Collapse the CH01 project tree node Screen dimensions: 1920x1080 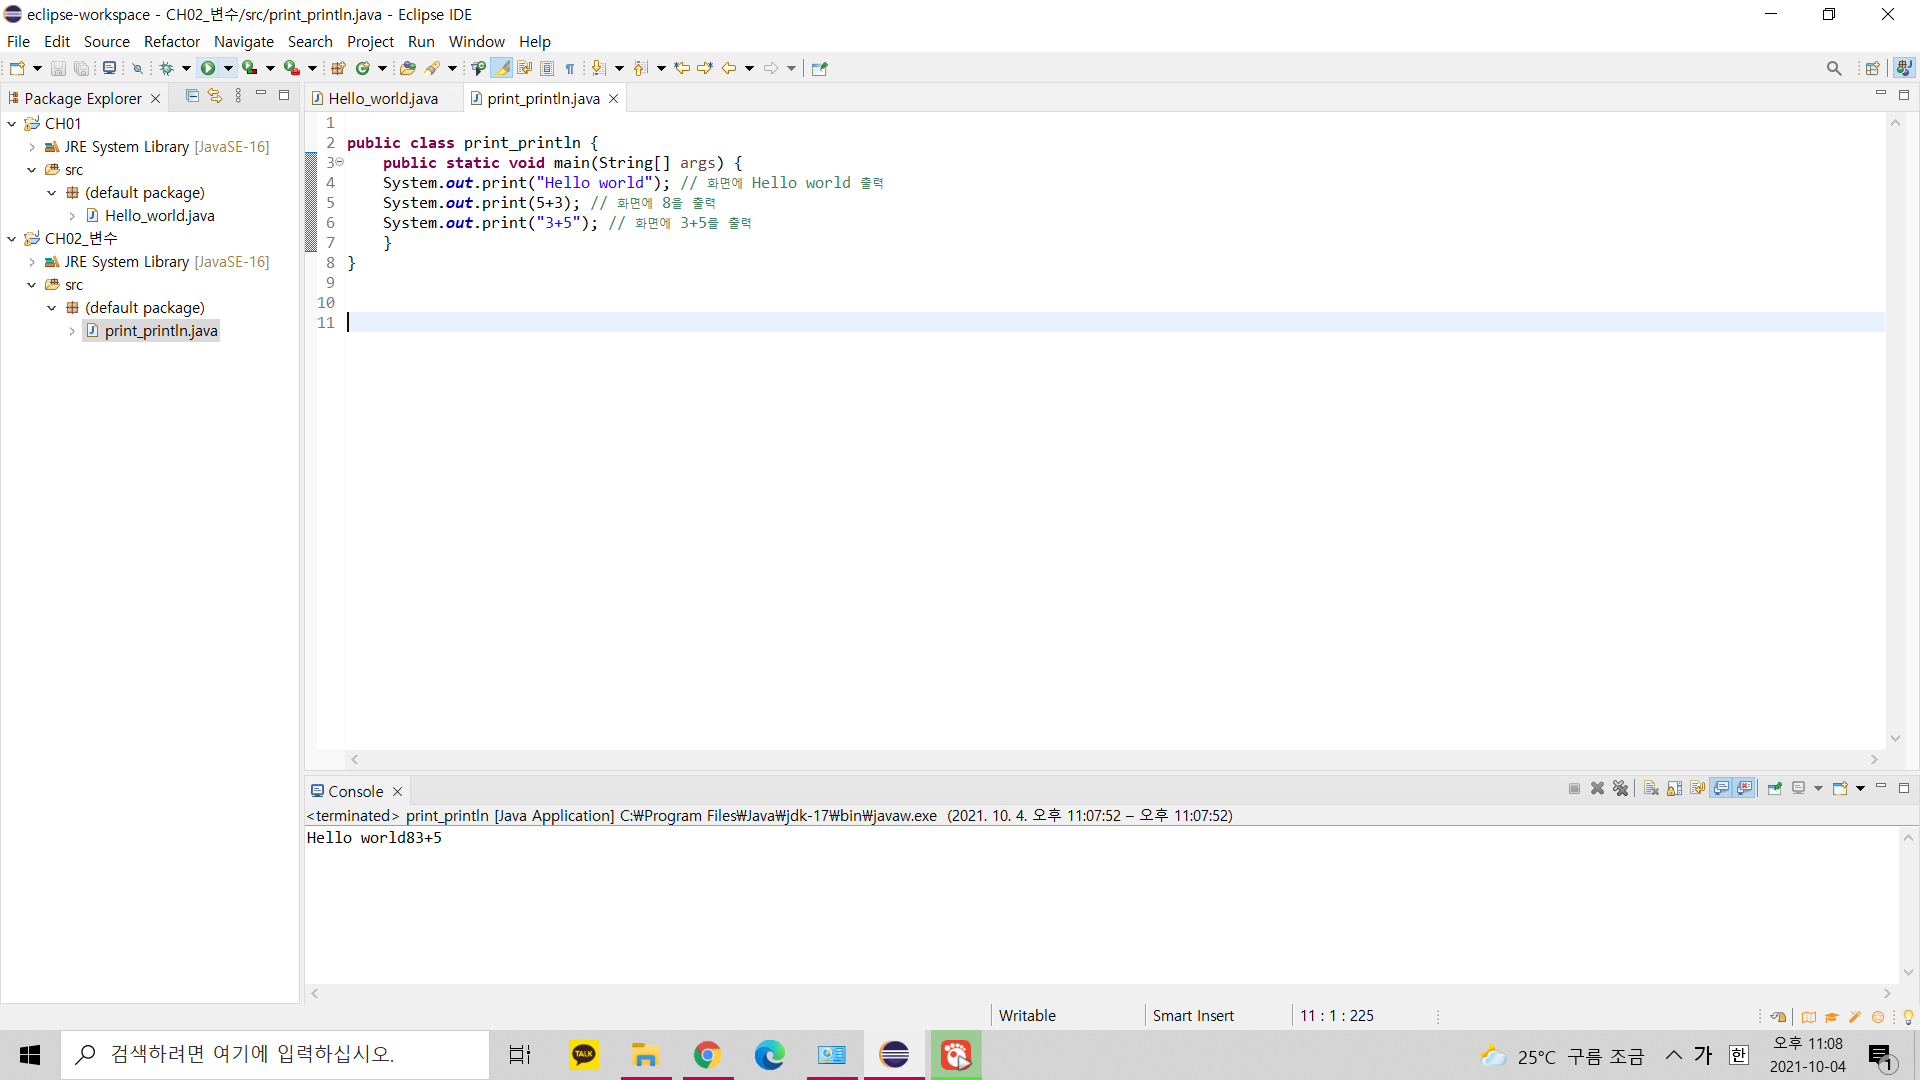[x=12, y=123]
